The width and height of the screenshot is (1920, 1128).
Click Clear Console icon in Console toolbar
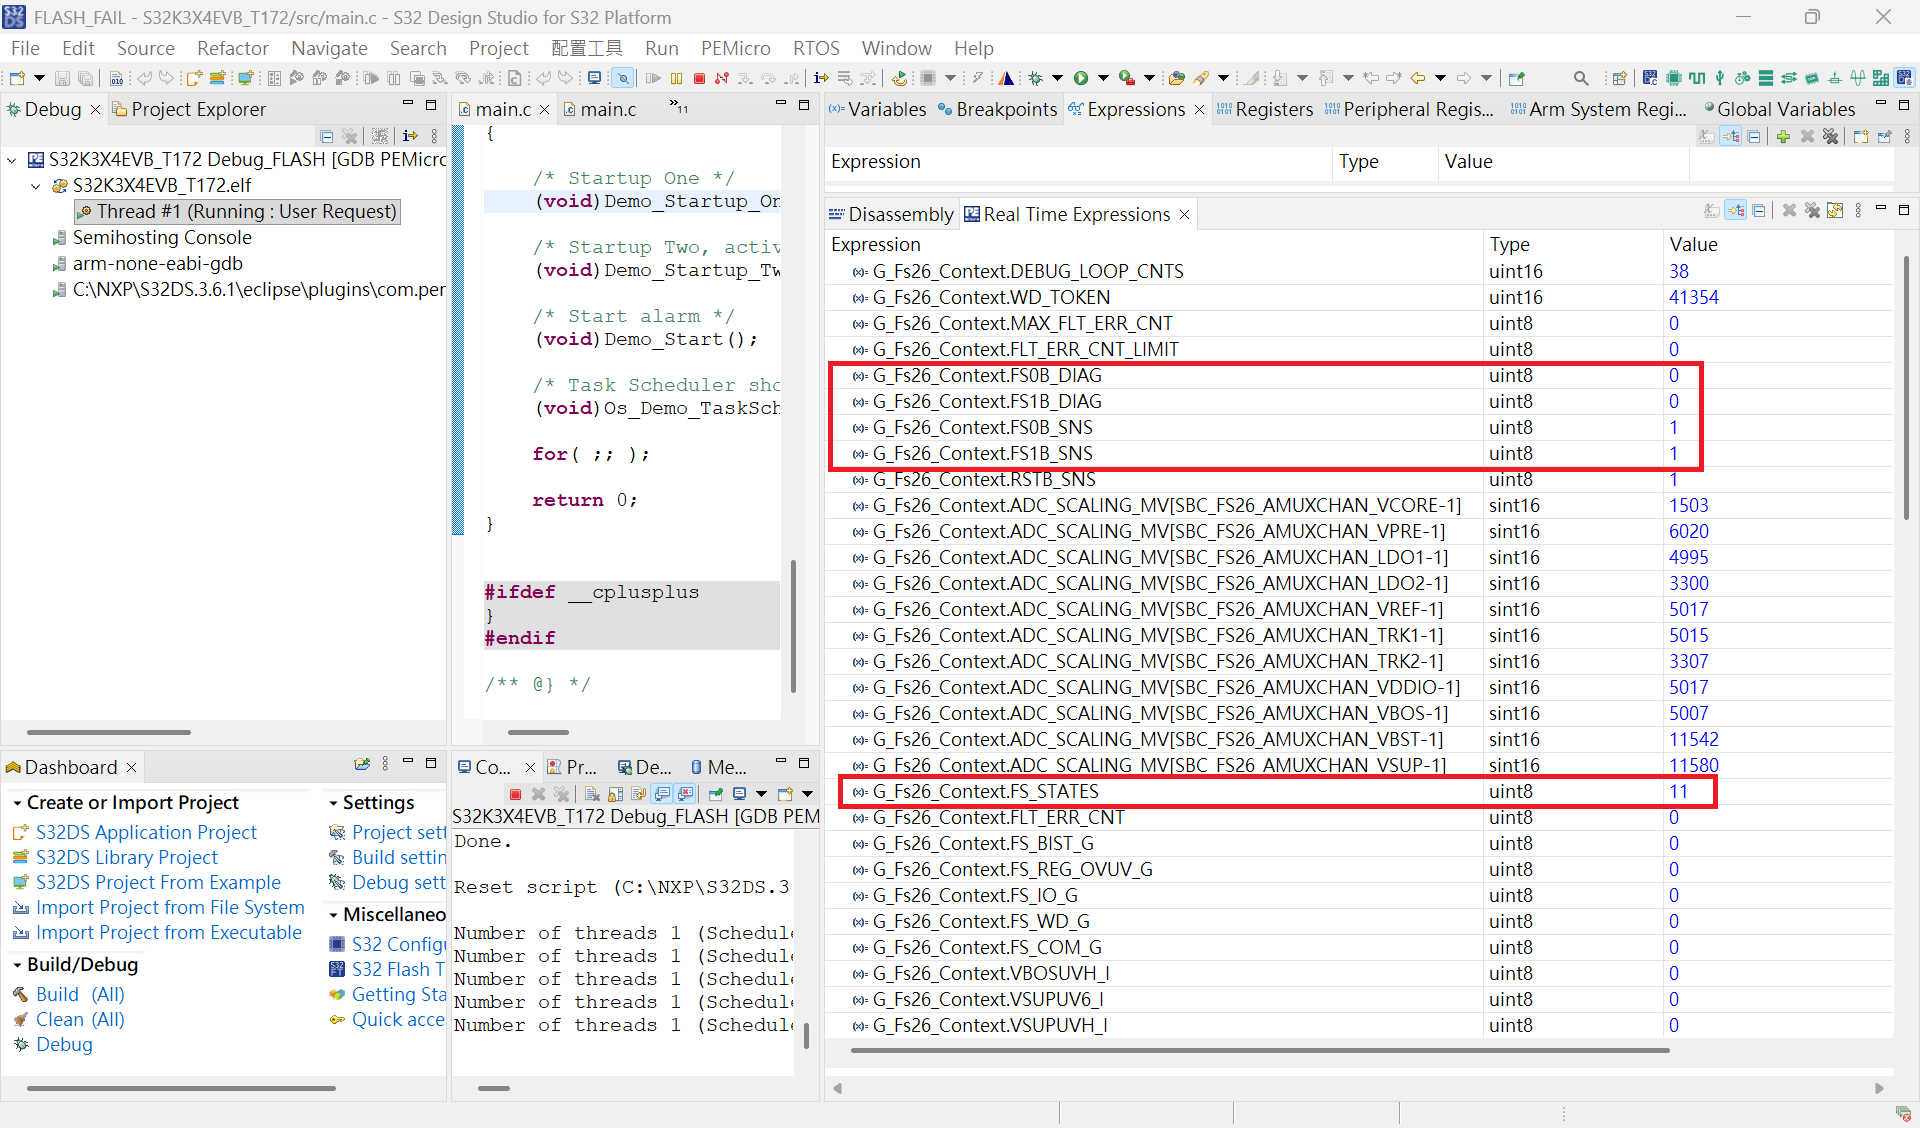(x=592, y=794)
